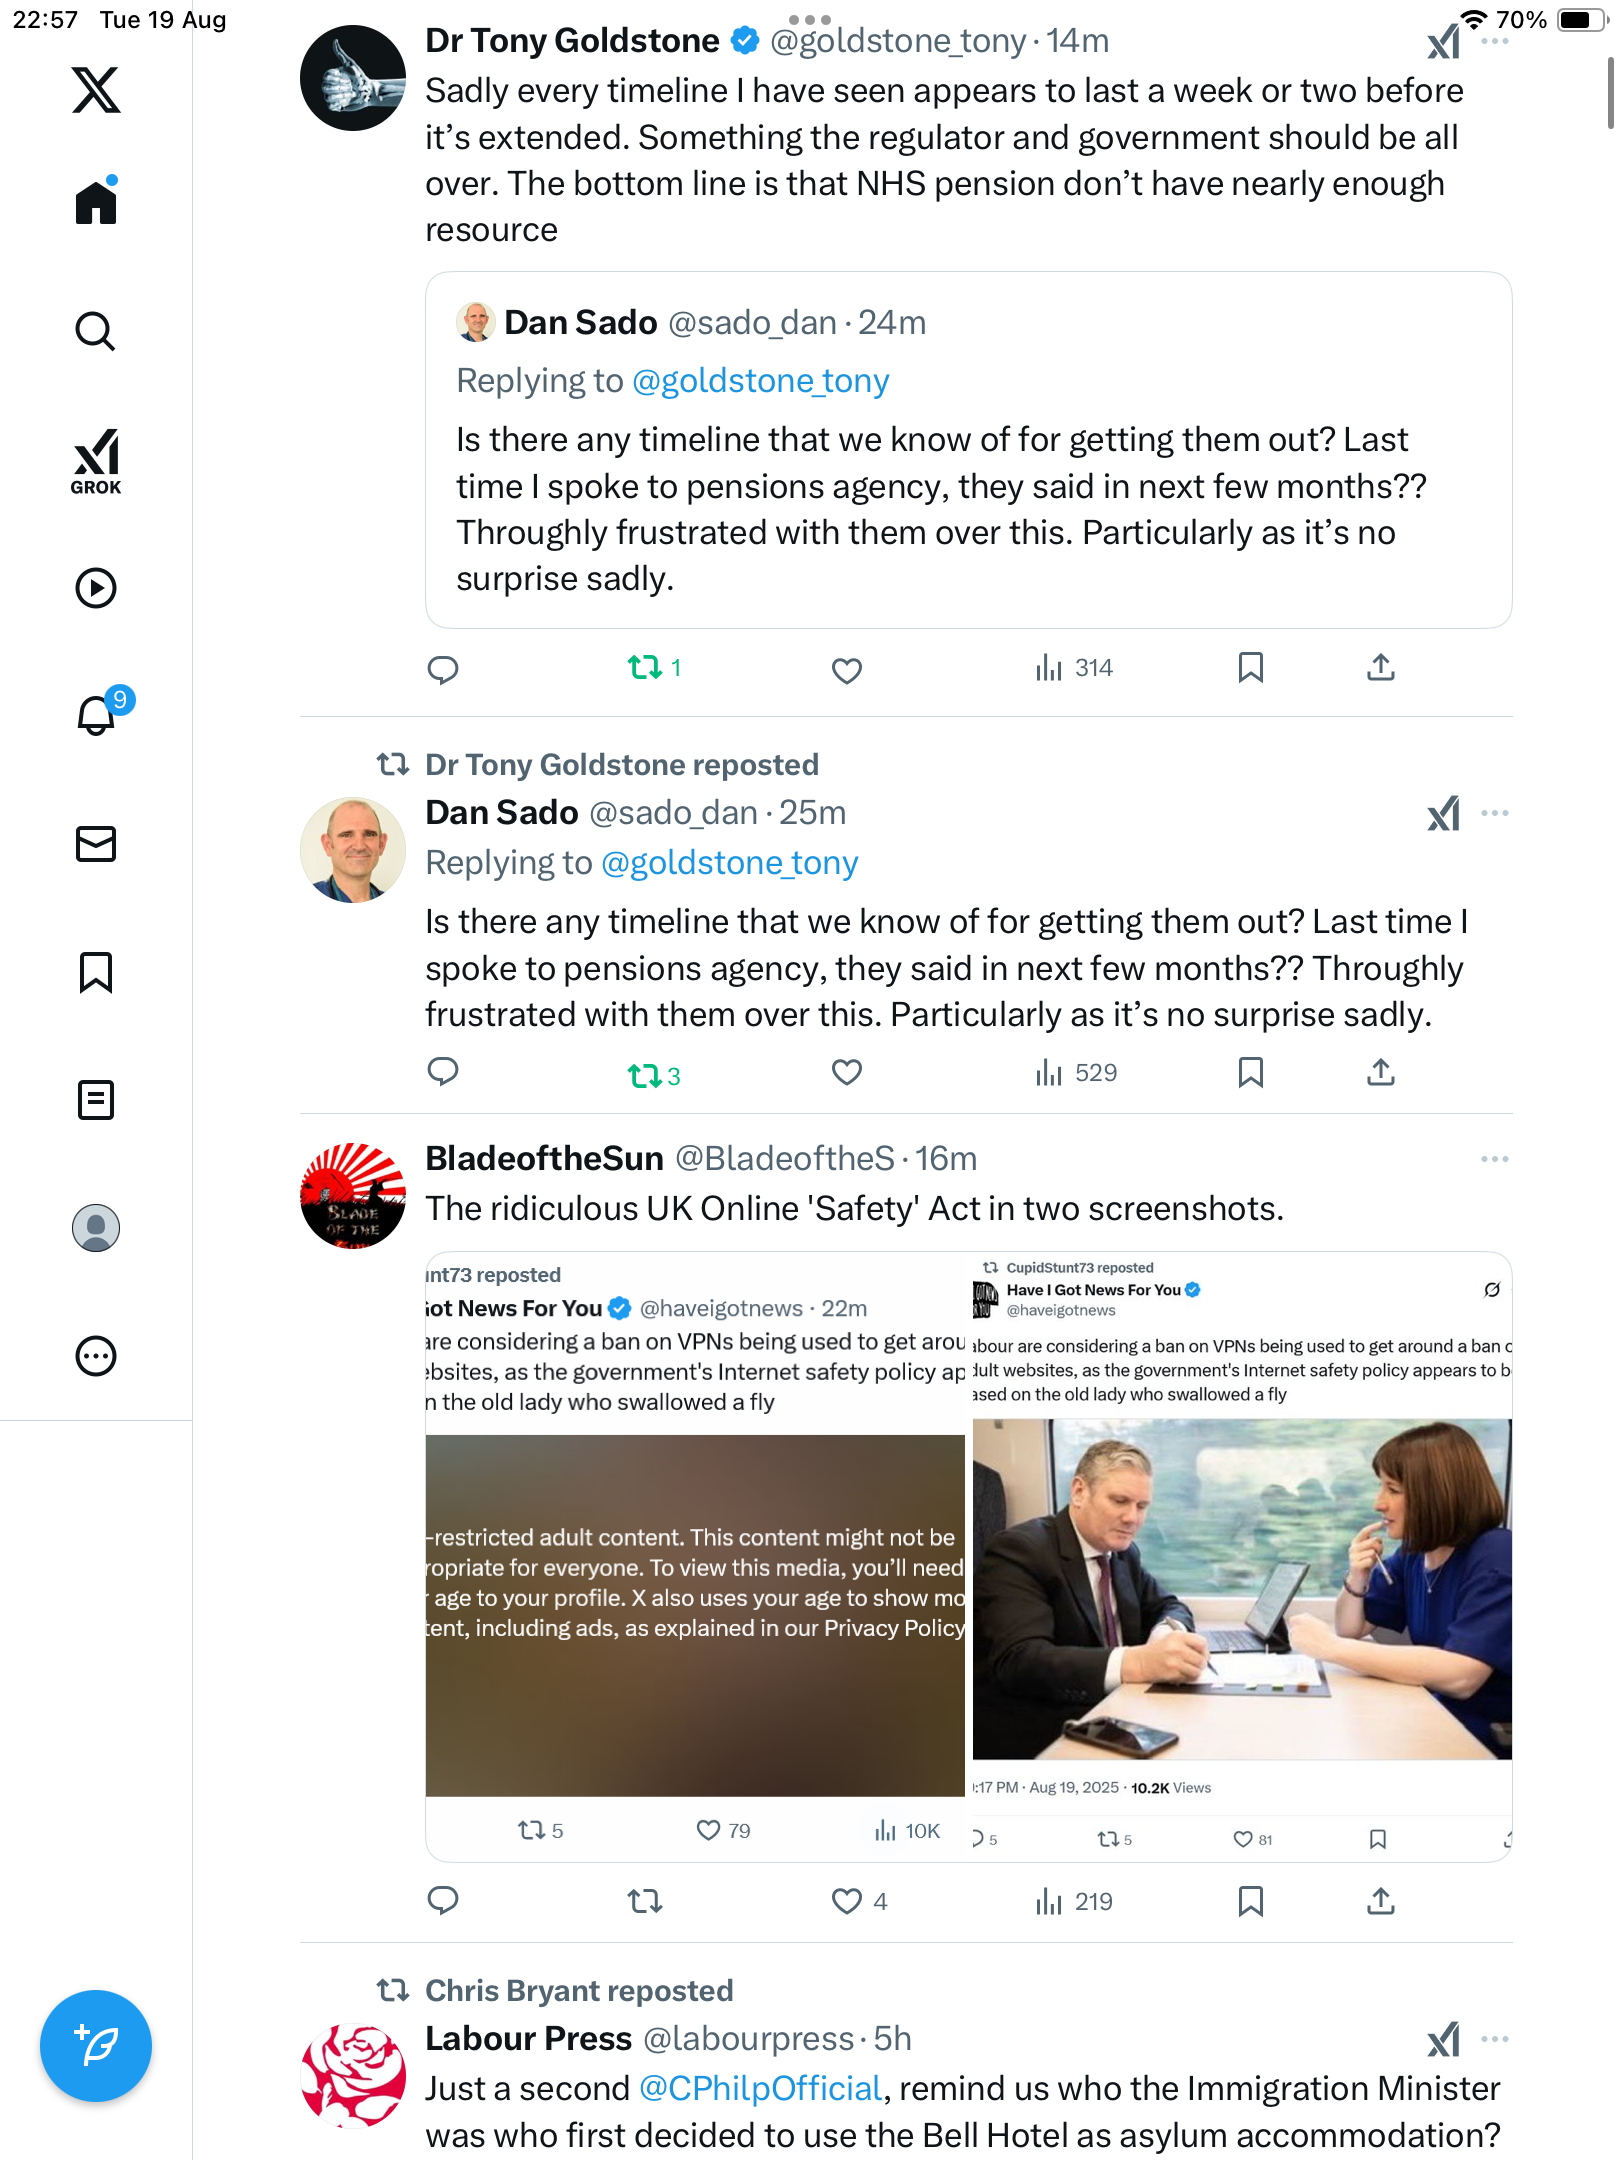Open the Grok sidebar icon
This screenshot has height=2160, width=1620.
point(96,462)
